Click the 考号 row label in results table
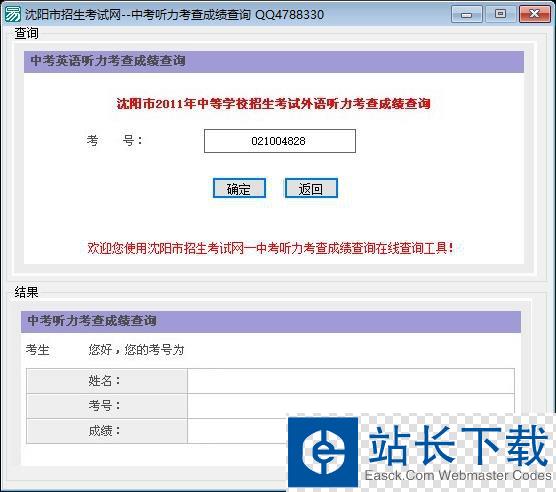 pyautogui.click(x=104, y=406)
